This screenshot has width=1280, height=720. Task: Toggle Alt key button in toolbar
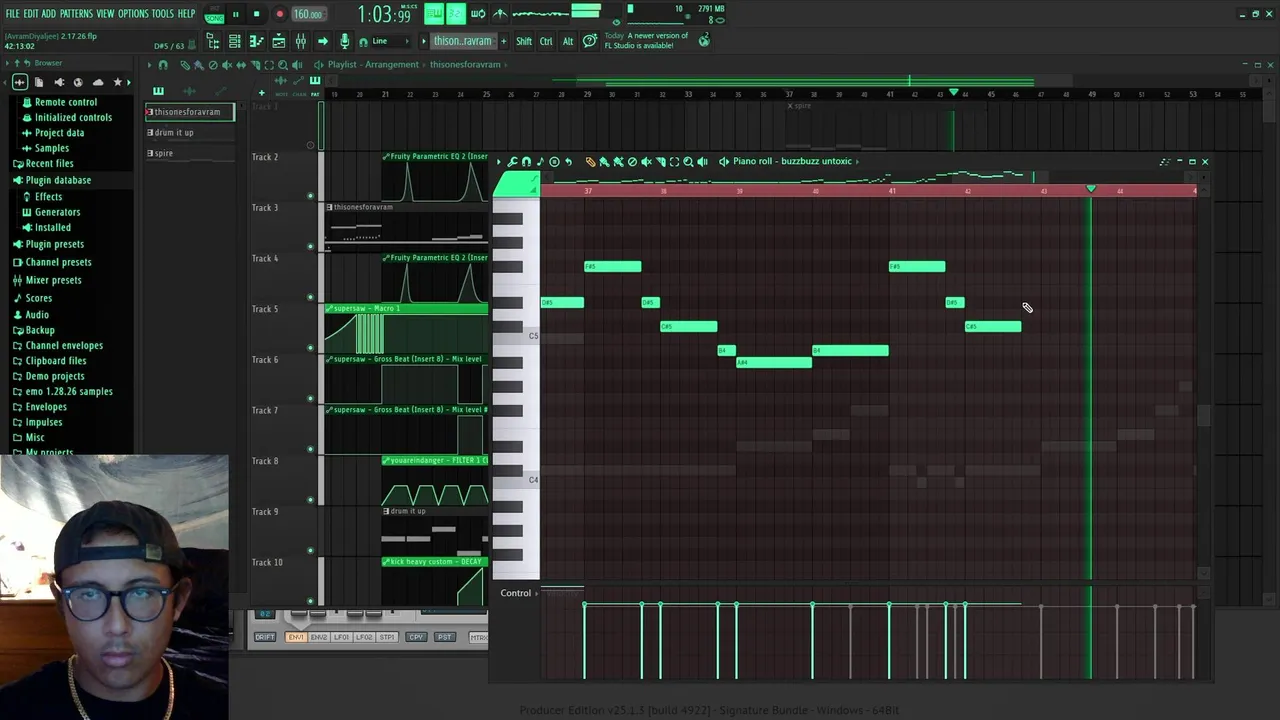(568, 41)
